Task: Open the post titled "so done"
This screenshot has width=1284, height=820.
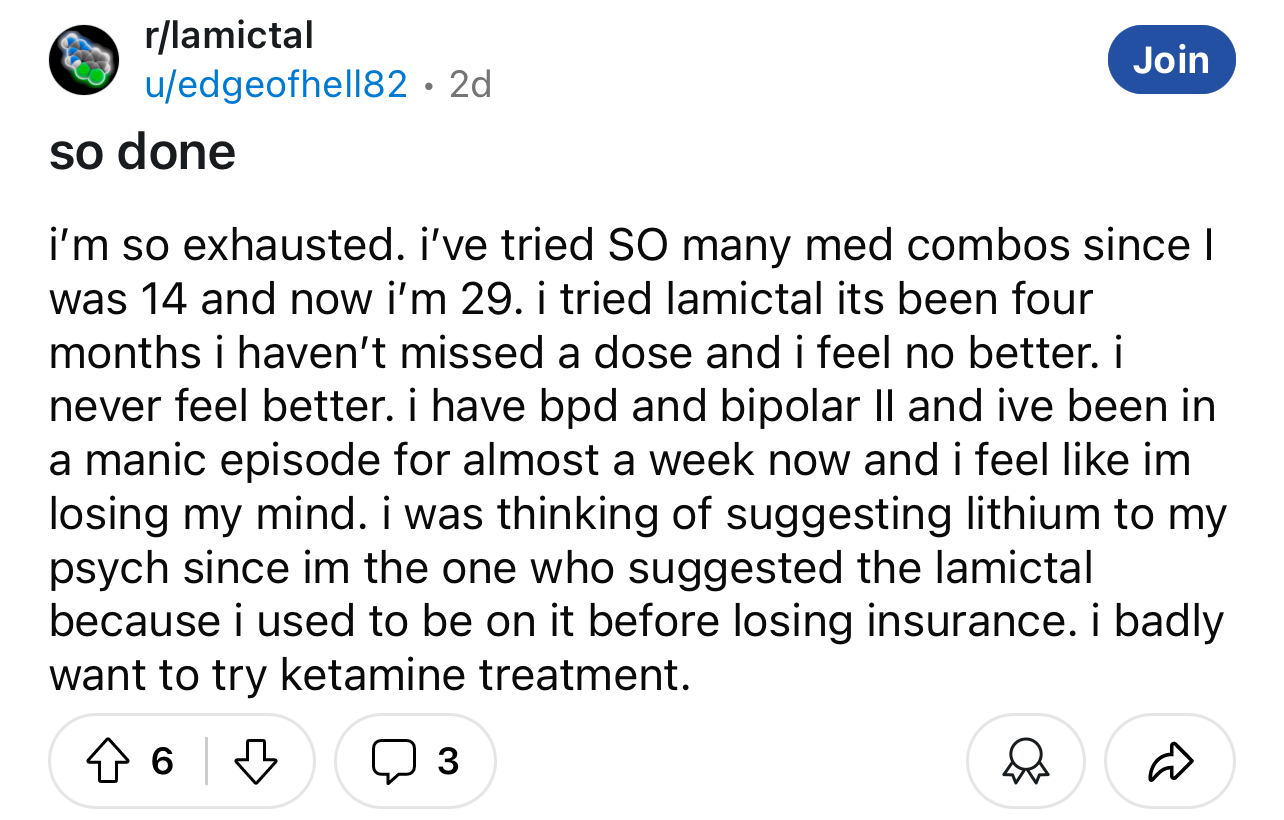Action: (143, 152)
